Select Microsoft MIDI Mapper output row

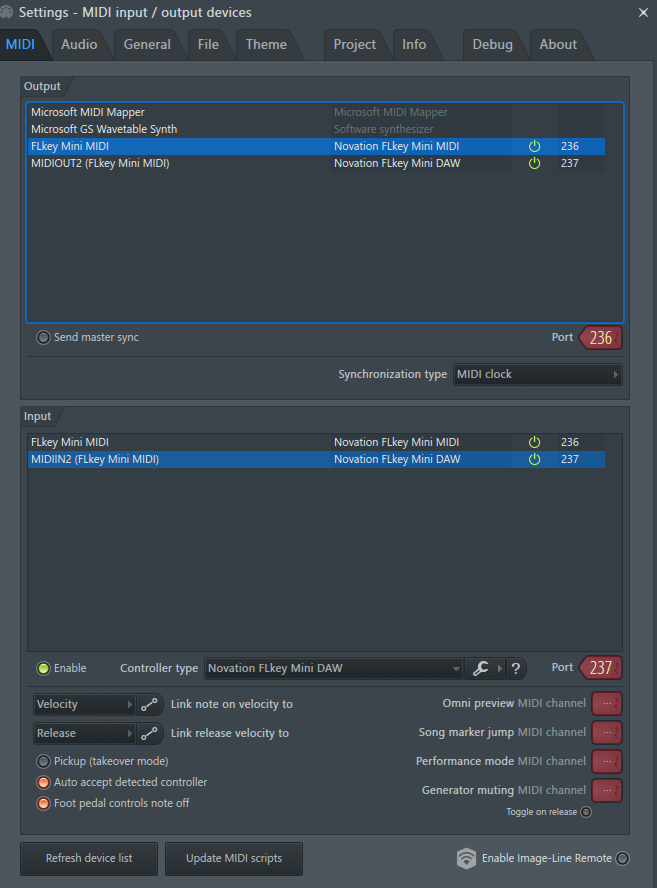(x=317, y=112)
